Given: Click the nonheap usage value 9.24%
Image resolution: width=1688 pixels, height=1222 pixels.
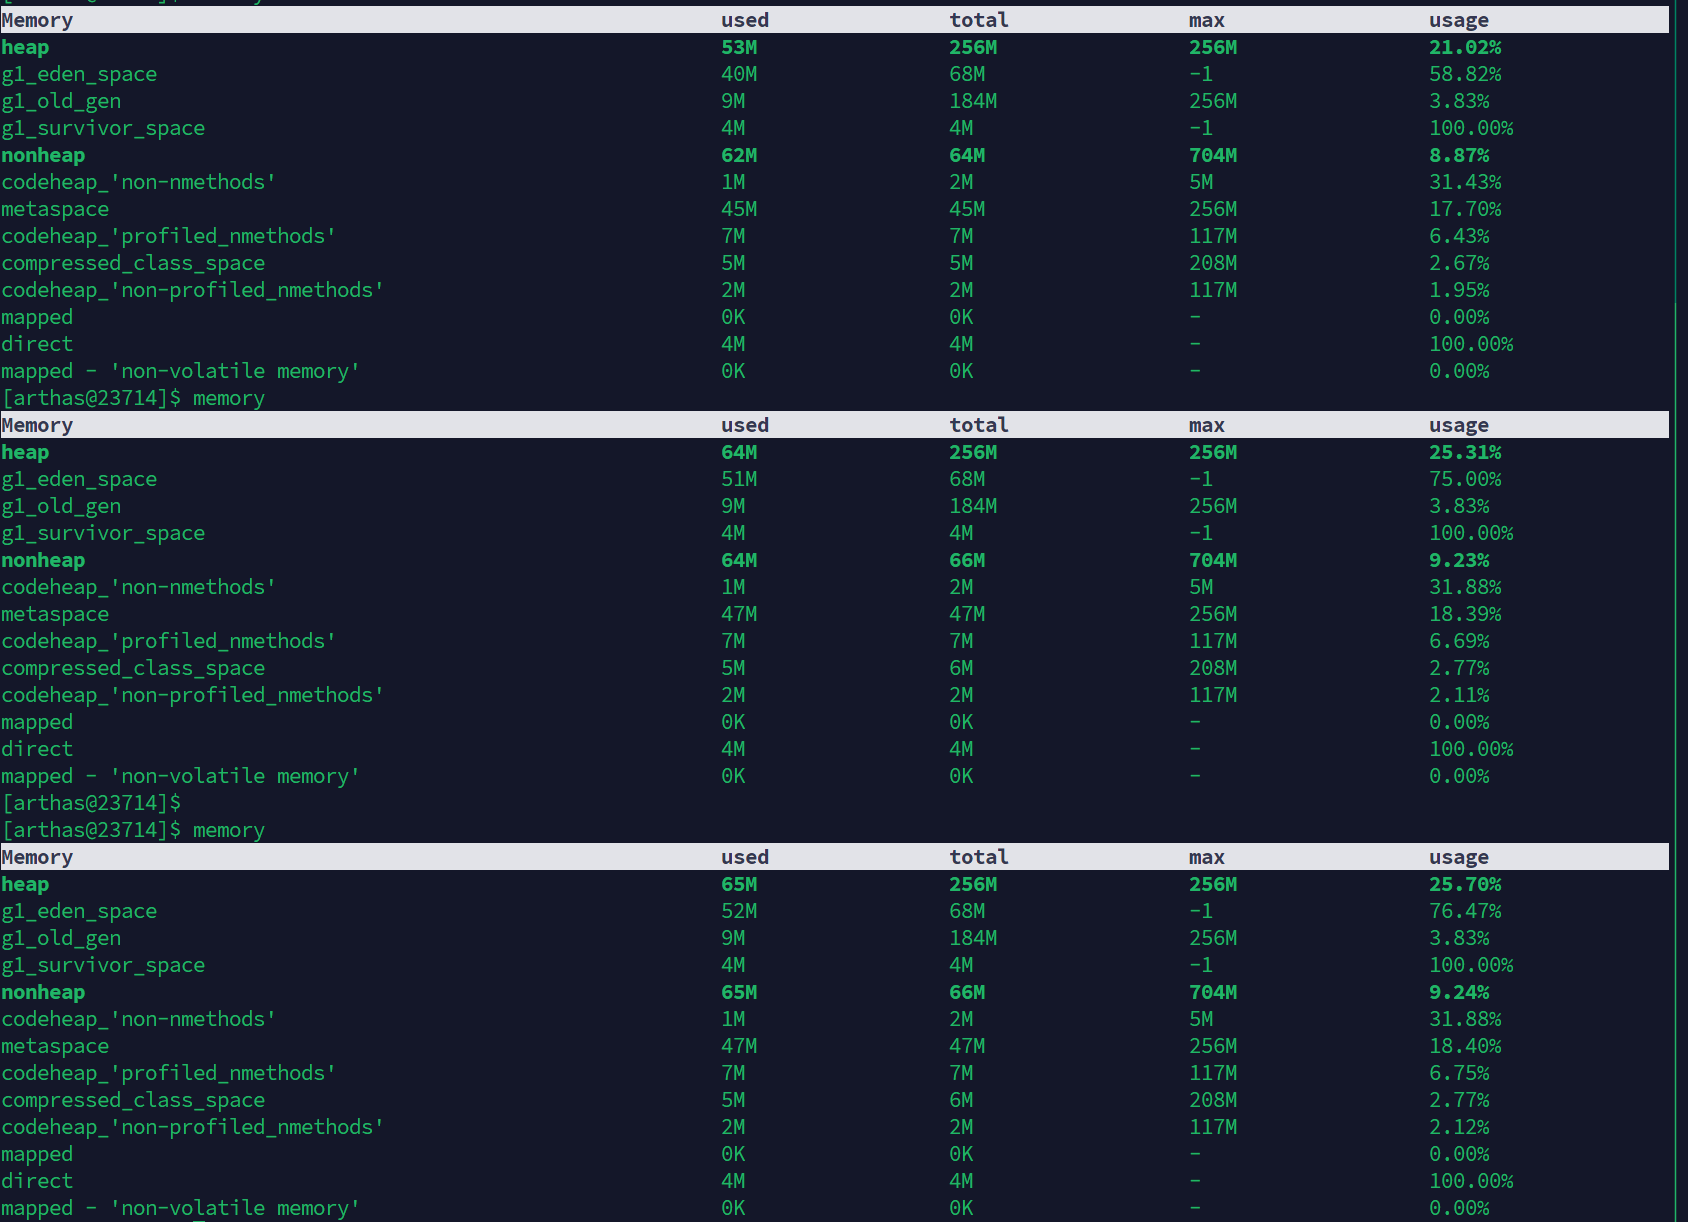Looking at the screenshot, I should point(1458,992).
